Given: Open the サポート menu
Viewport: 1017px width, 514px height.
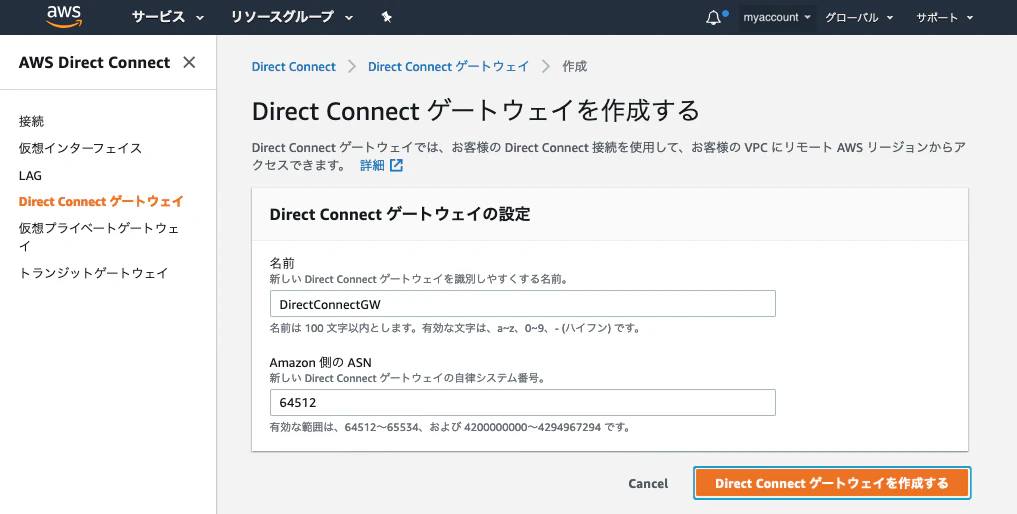Looking at the screenshot, I should [944, 18].
